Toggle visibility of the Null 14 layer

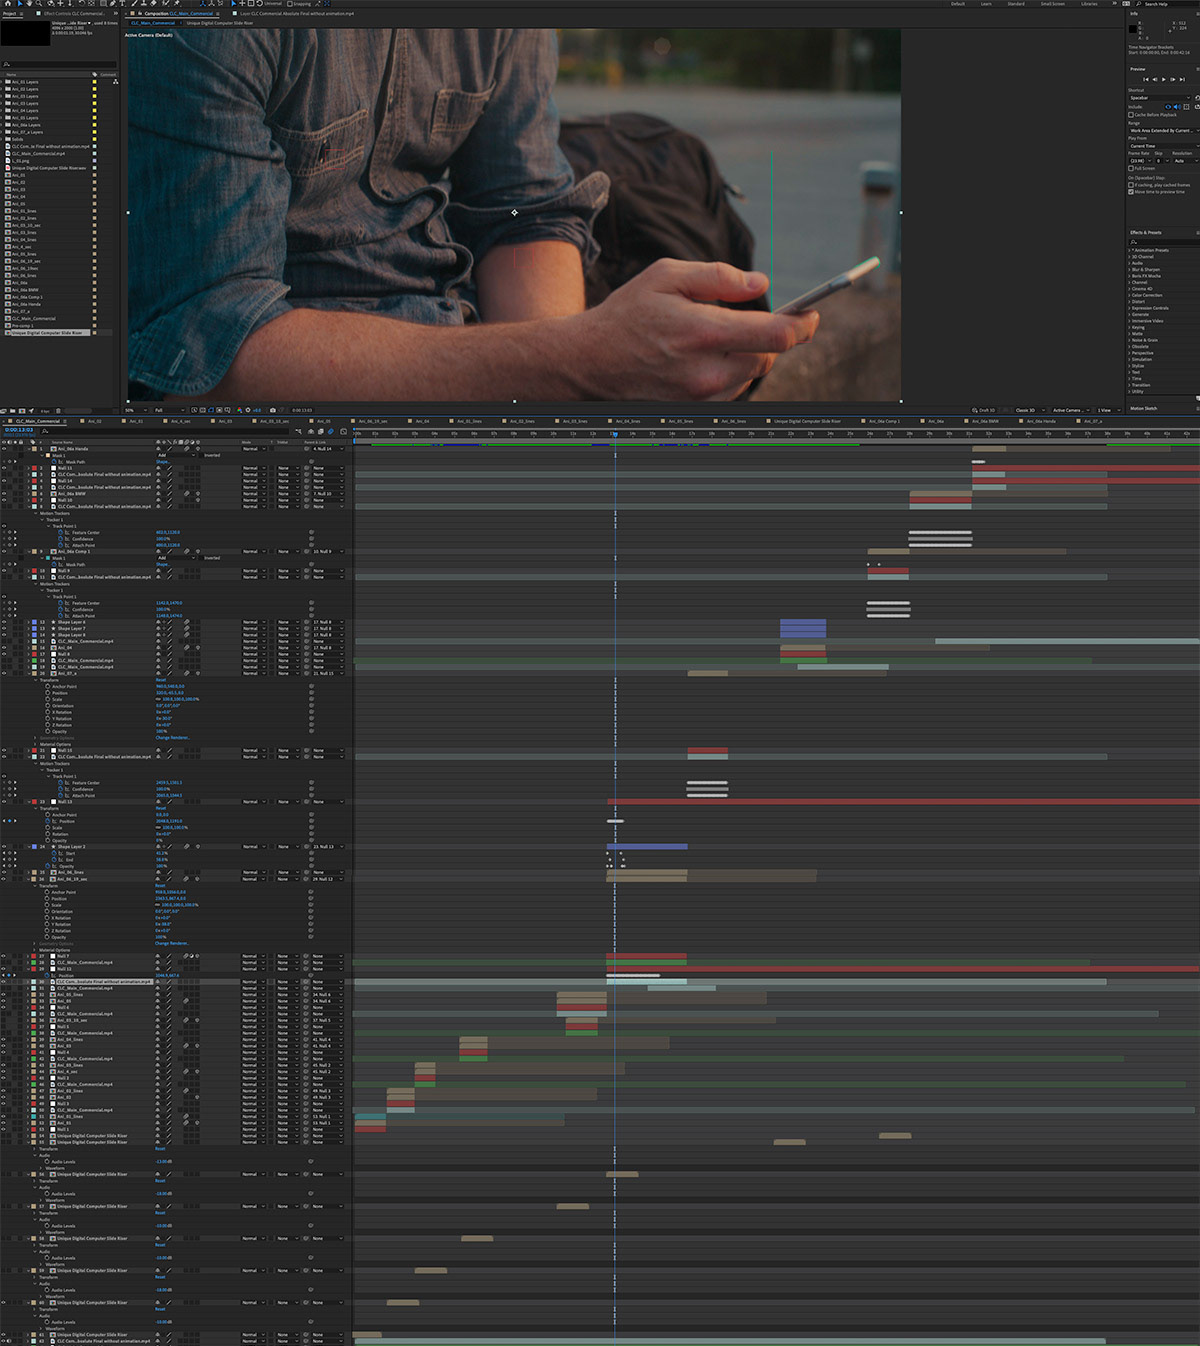(x=4, y=481)
